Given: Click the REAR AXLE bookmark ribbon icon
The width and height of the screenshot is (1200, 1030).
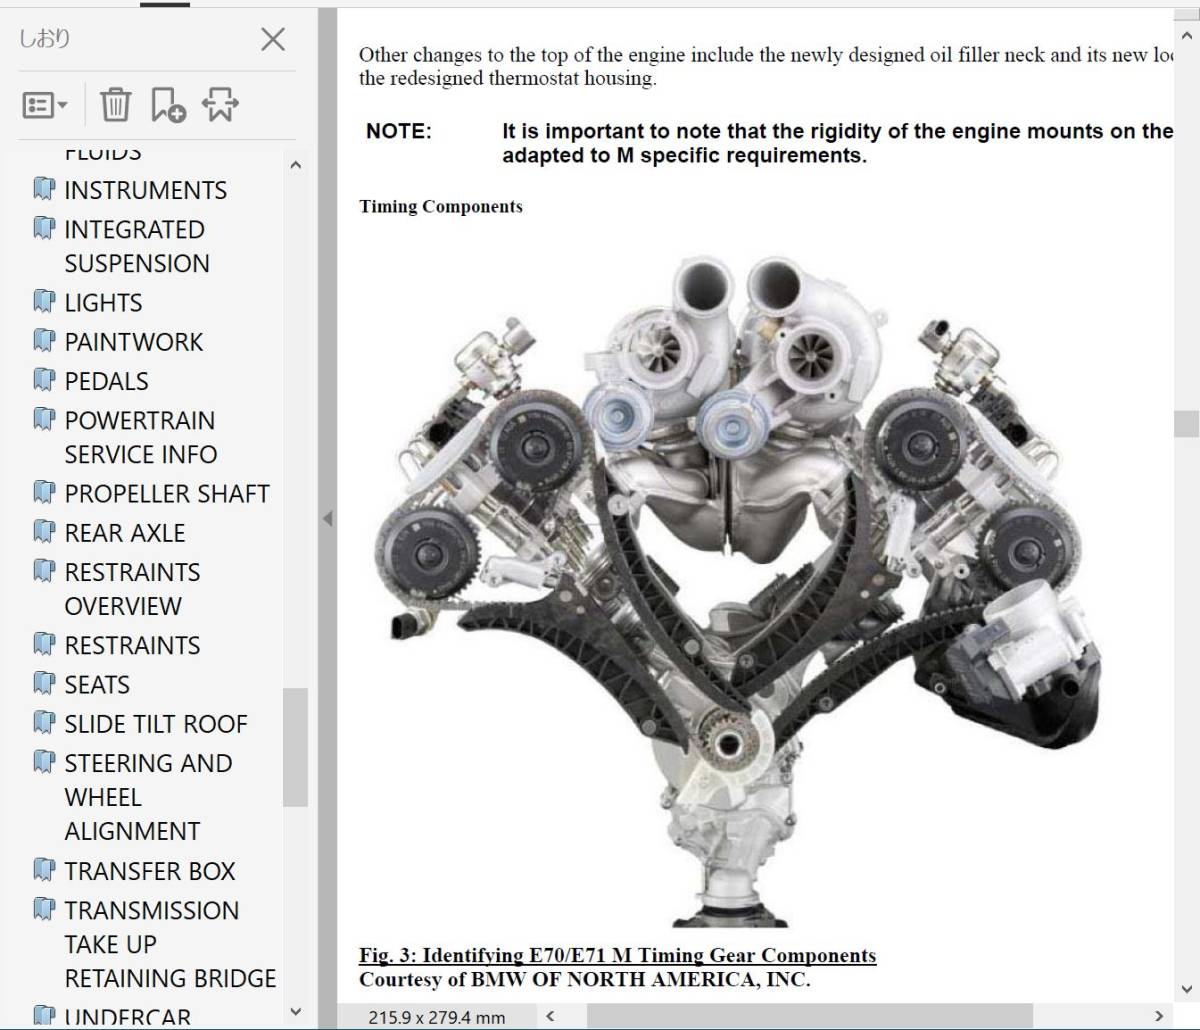Looking at the screenshot, I should pyautogui.click(x=44, y=532).
